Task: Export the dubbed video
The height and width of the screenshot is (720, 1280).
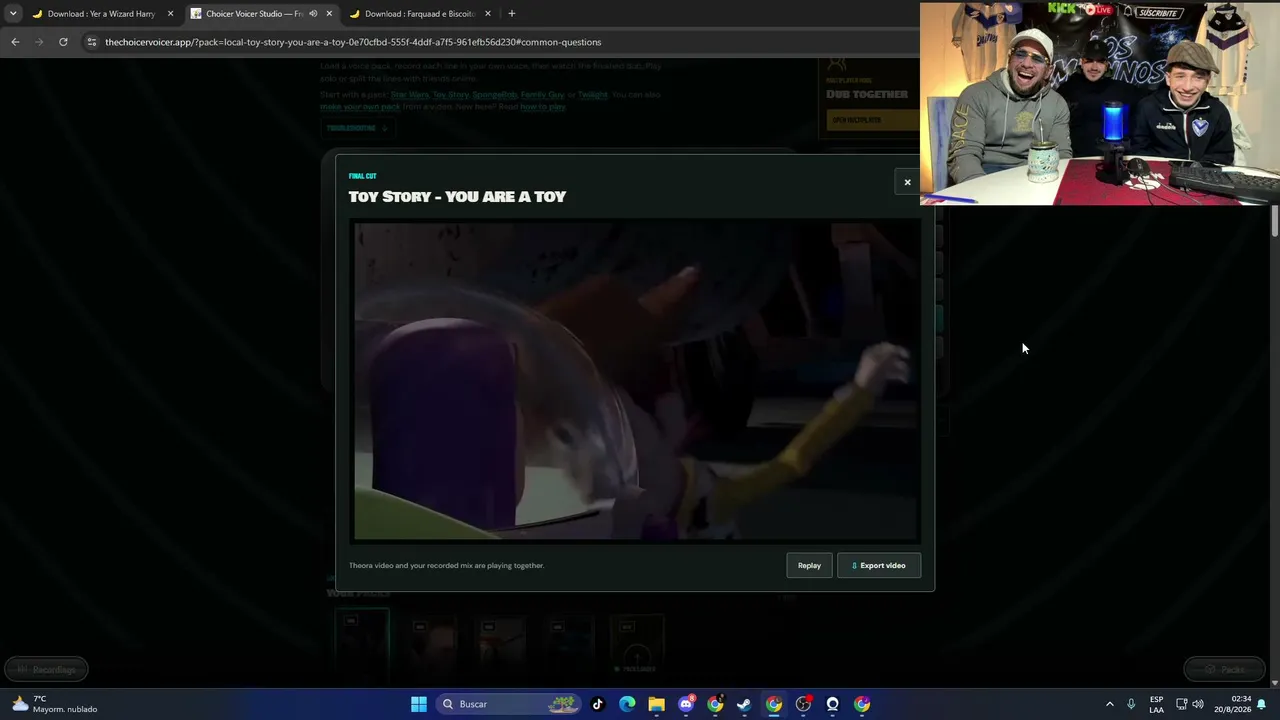Action: (x=879, y=566)
